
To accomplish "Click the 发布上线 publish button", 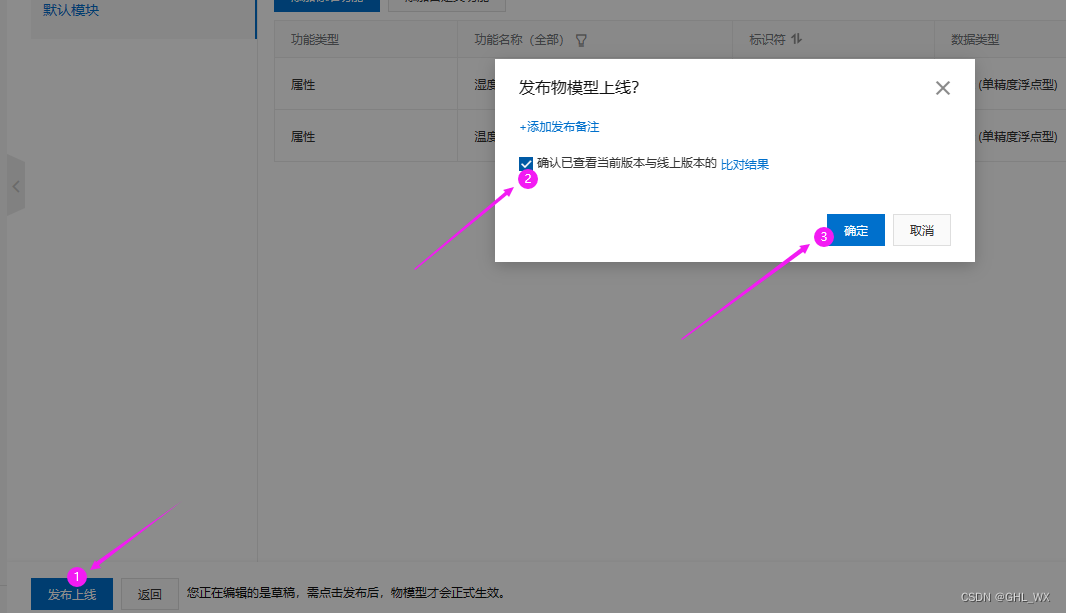I will [72, 595].
